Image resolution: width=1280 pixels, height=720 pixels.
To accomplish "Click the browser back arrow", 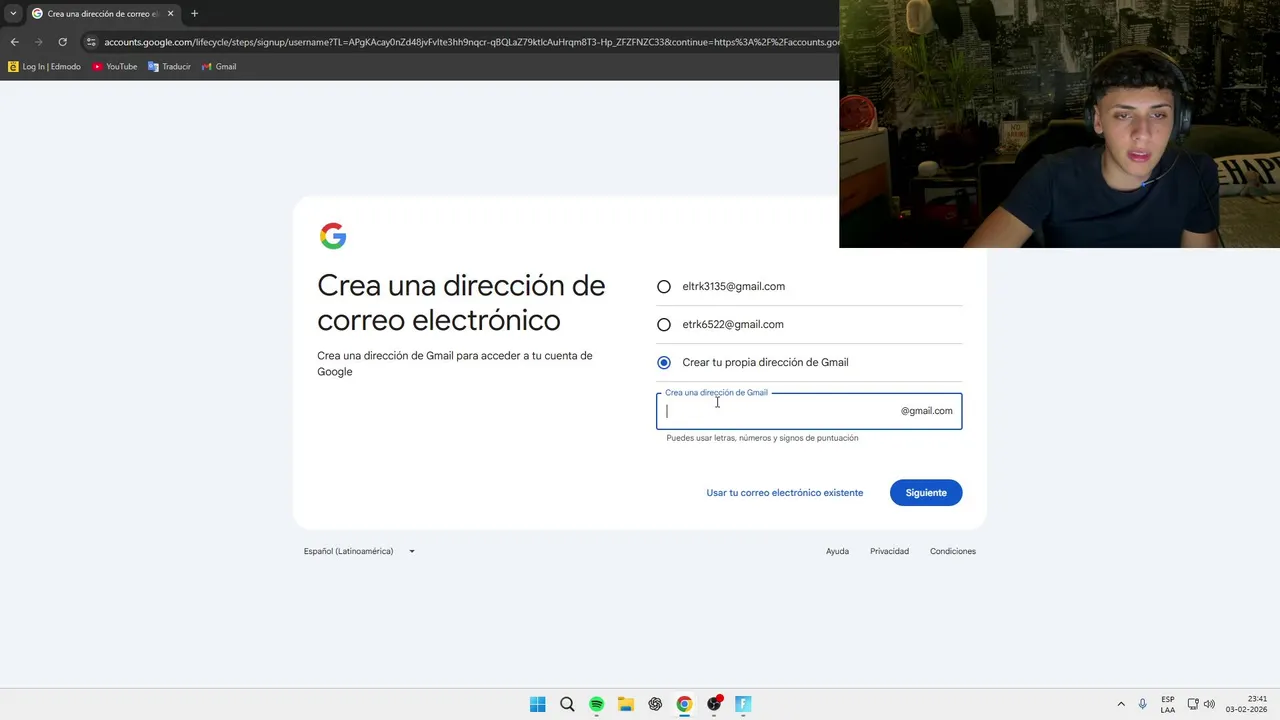I will [x=14, y=42].
